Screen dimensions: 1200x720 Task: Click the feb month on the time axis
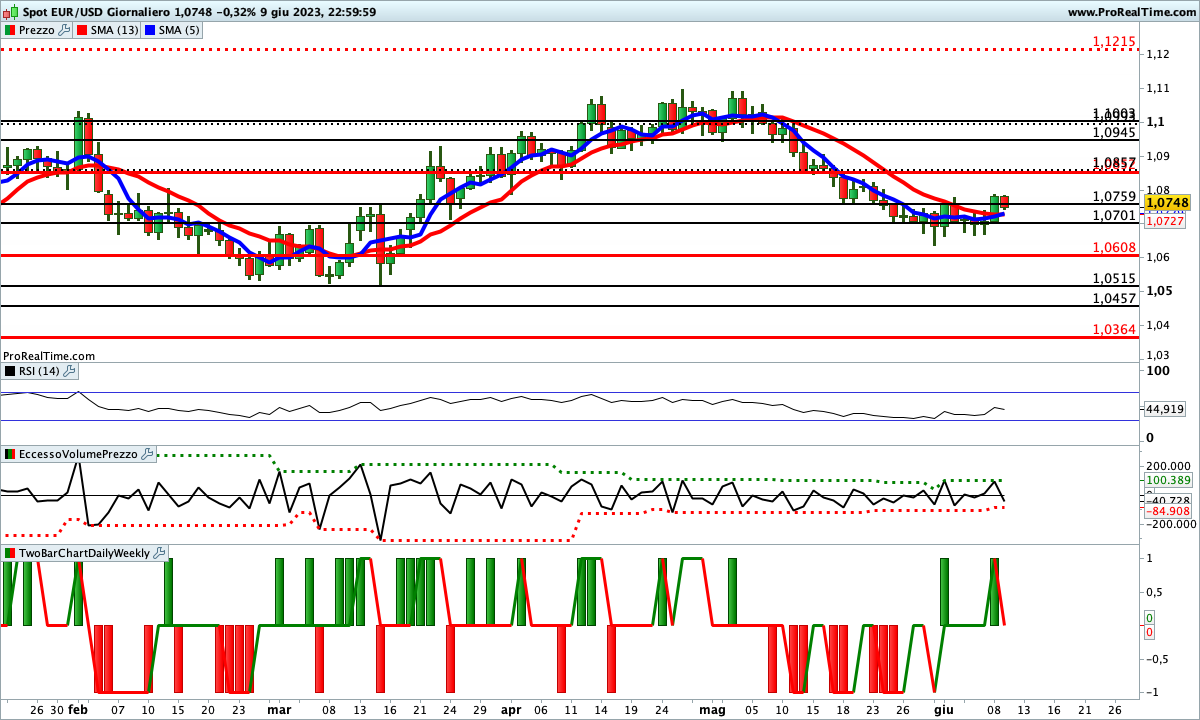79,709
